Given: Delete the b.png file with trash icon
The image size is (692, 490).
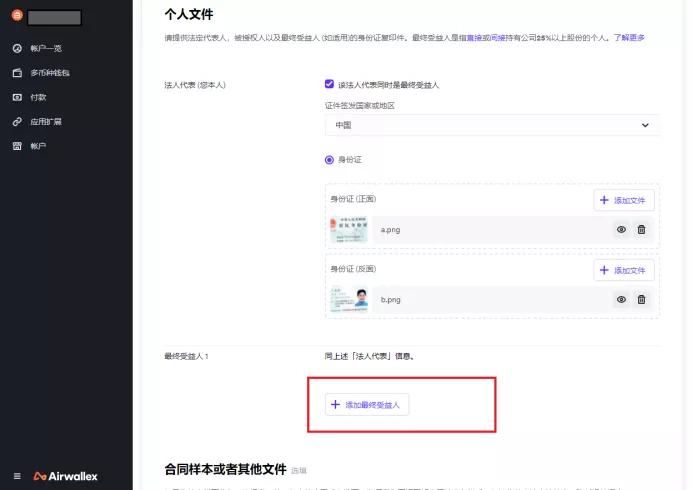Looking at the screenshot, I should [x=641, y=299].
